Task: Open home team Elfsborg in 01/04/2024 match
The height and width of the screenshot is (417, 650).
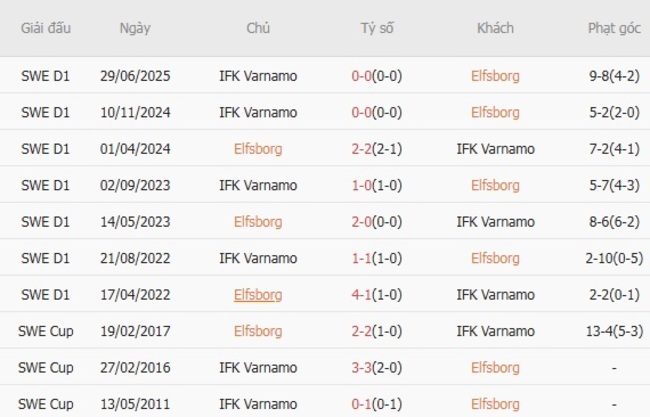Action: pos(258,149)
